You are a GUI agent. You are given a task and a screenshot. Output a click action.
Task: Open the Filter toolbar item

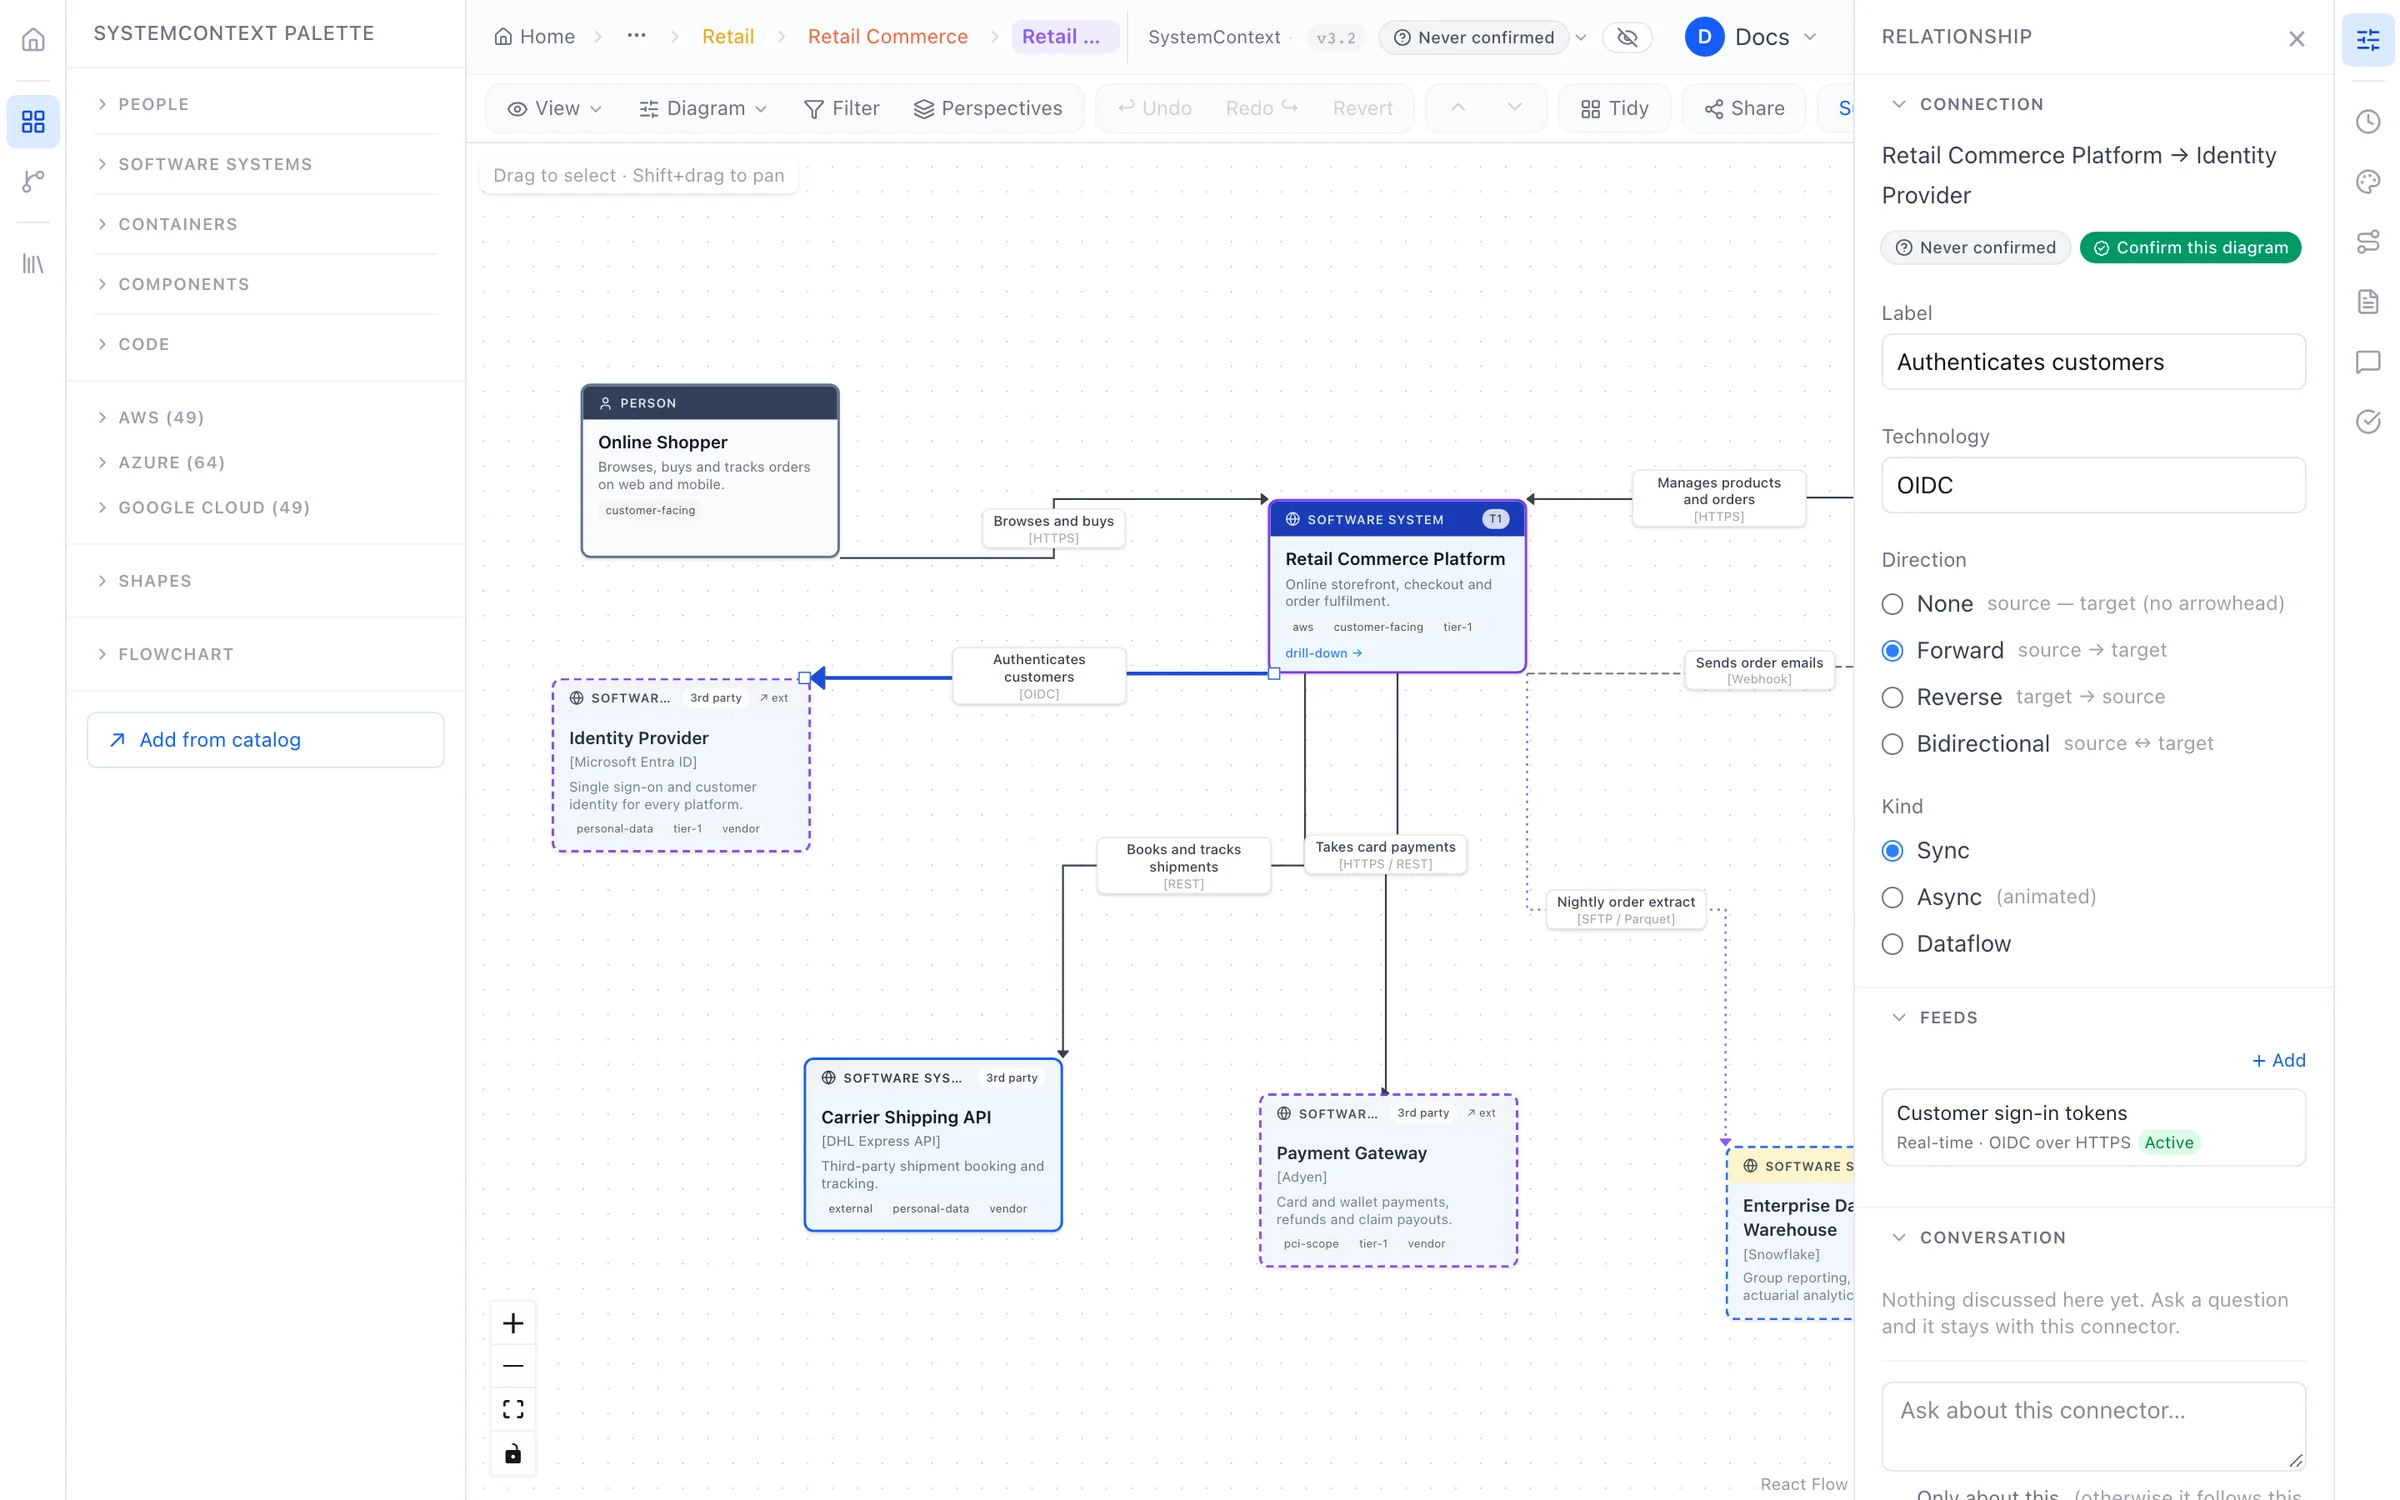pos(842,108)
